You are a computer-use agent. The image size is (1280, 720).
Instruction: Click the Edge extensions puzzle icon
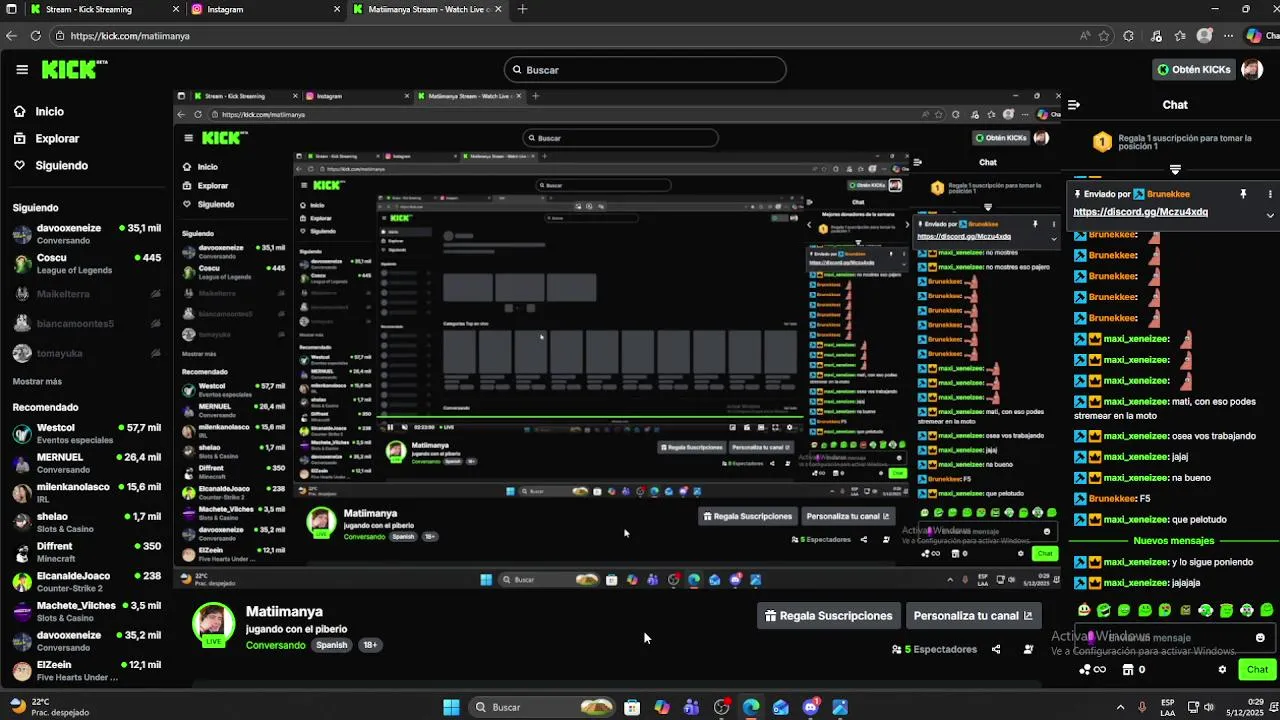1129,36
